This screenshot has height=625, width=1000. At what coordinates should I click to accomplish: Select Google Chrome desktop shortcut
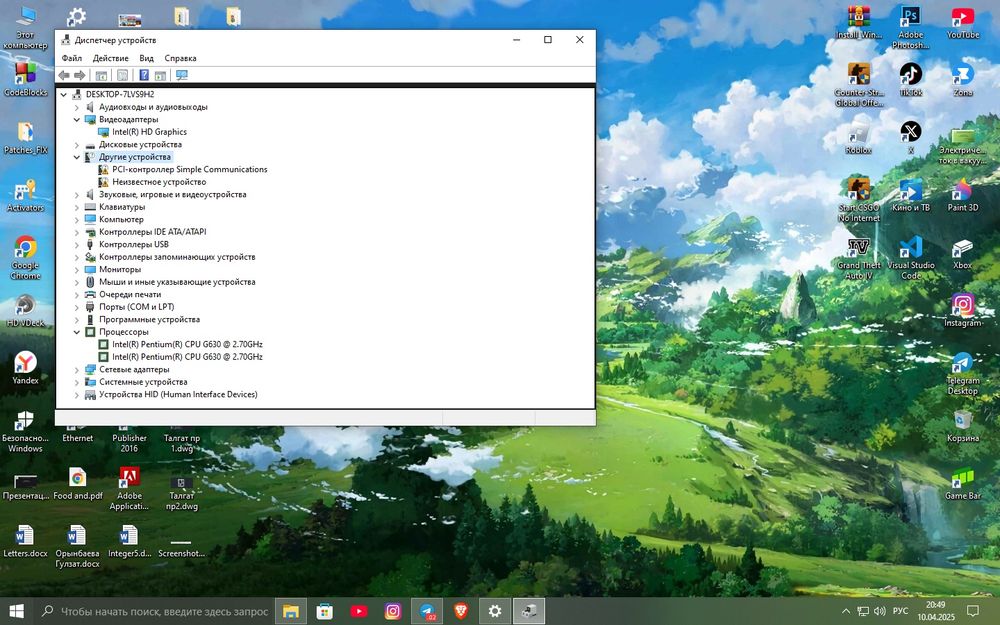(x=26, y=258)
